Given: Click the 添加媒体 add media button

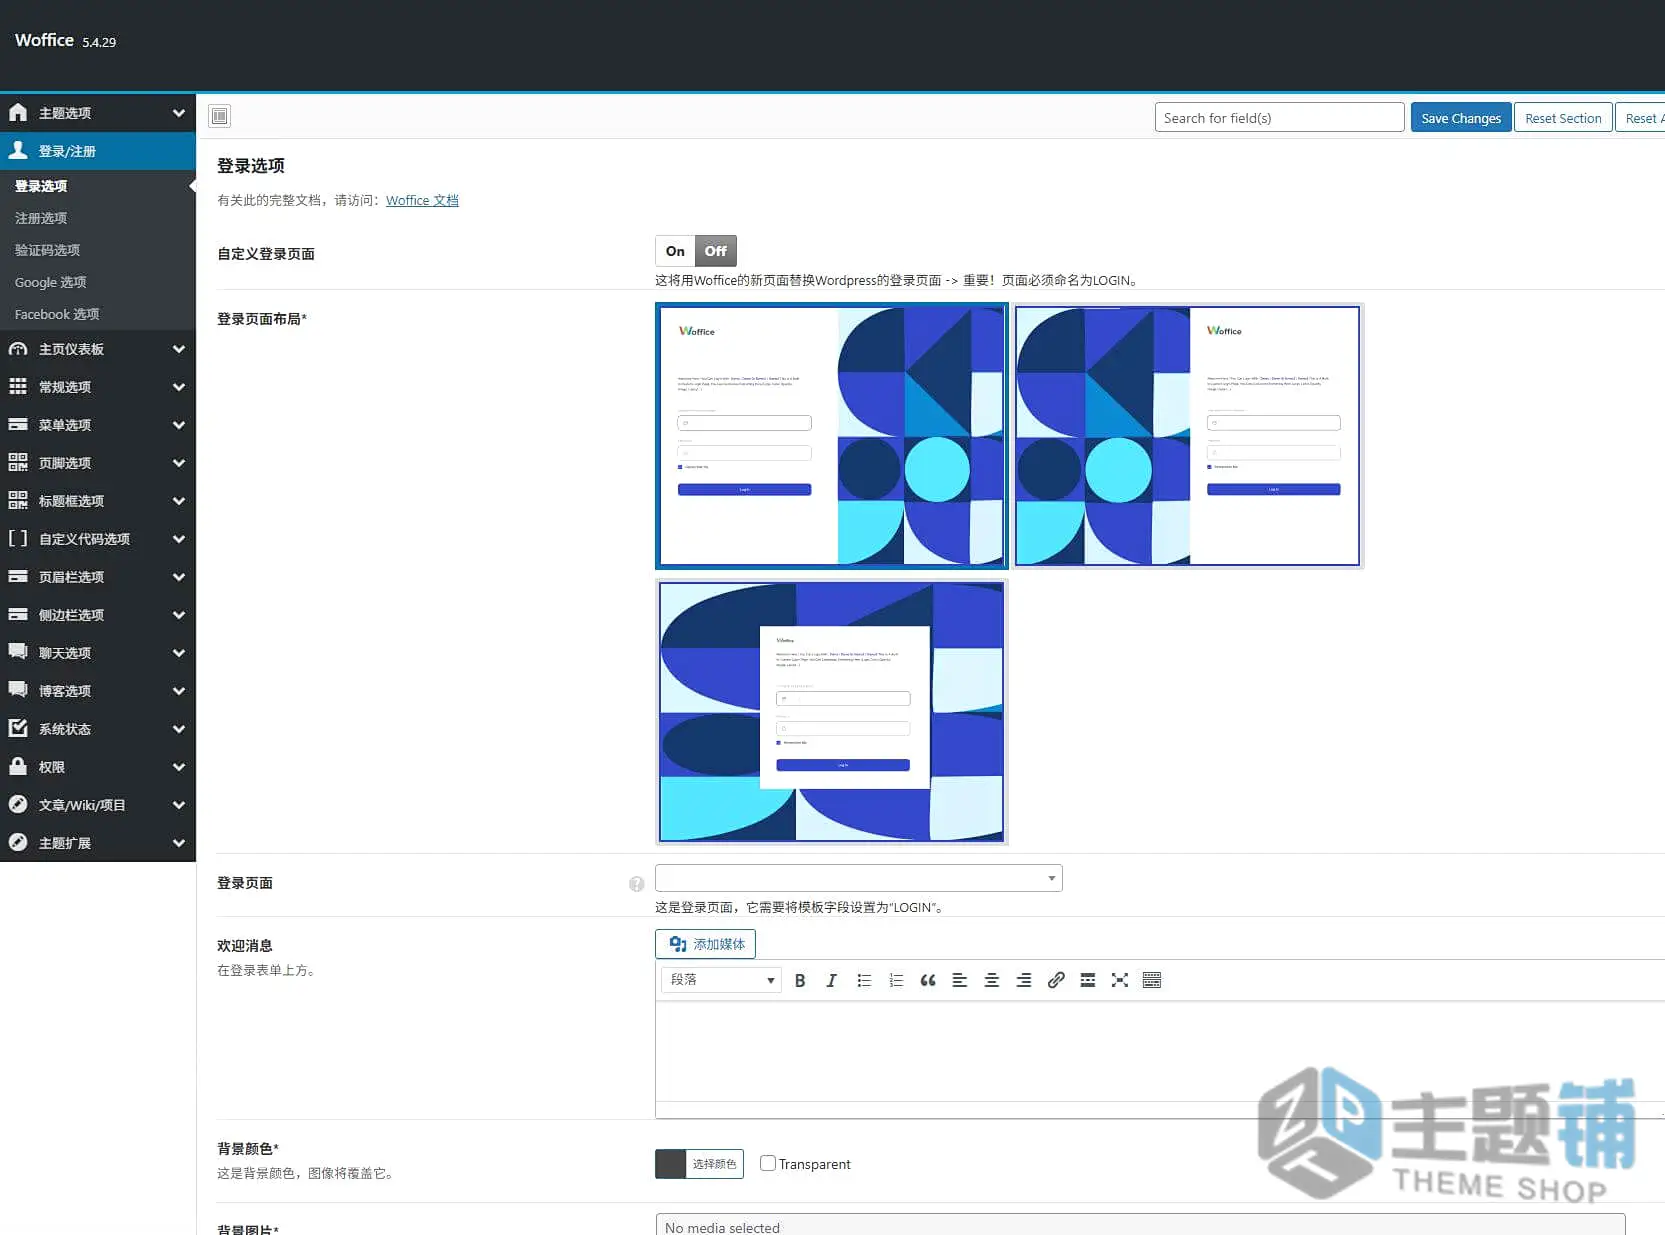Looking at the screenshot, I should coord(705,944).
